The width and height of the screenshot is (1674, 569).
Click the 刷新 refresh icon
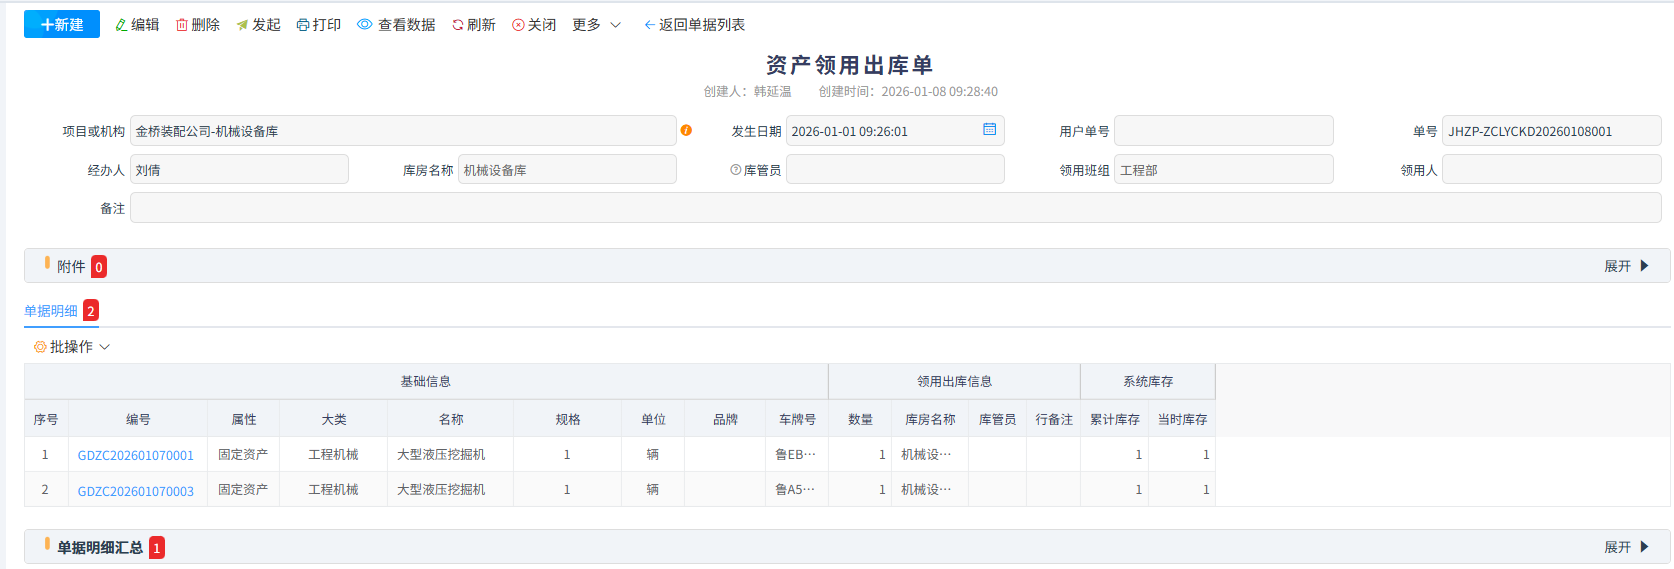(458, 25)
